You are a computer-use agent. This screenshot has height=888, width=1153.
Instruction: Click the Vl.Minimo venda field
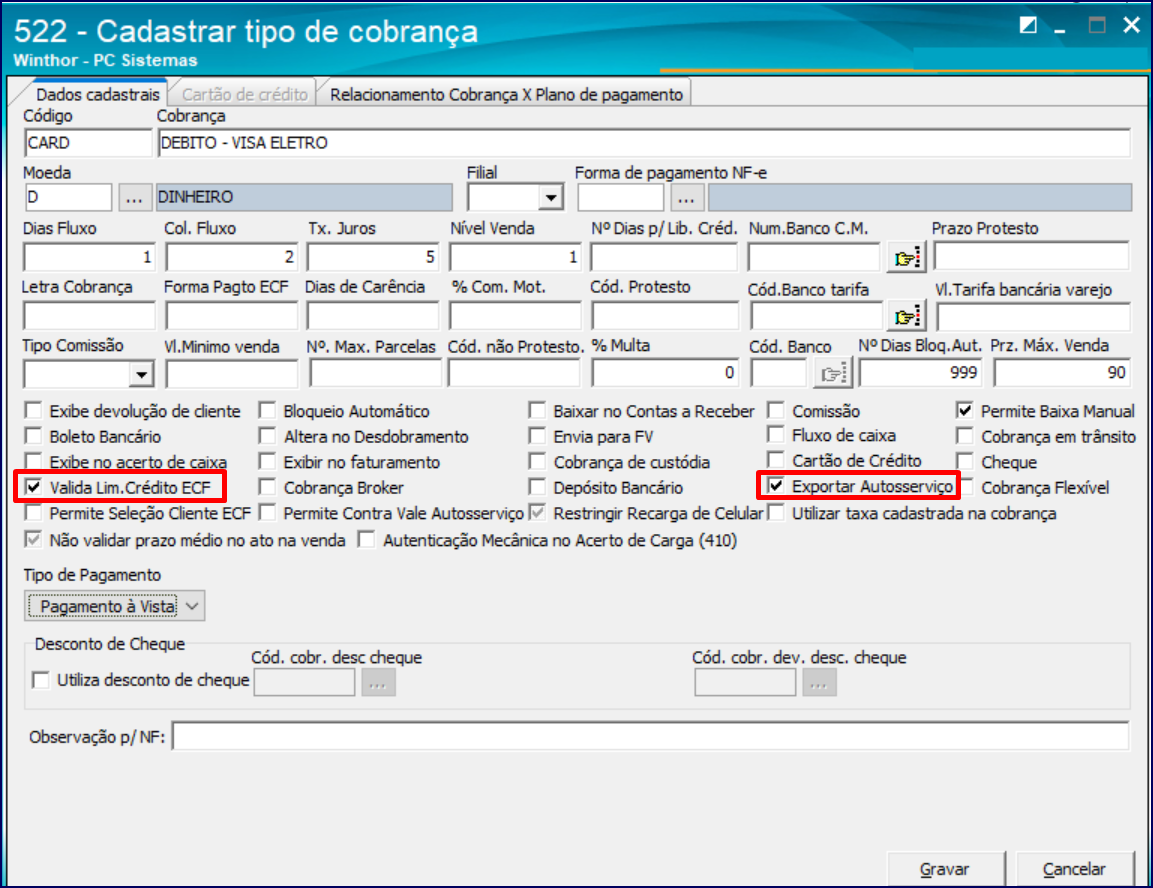pos(231,374)
